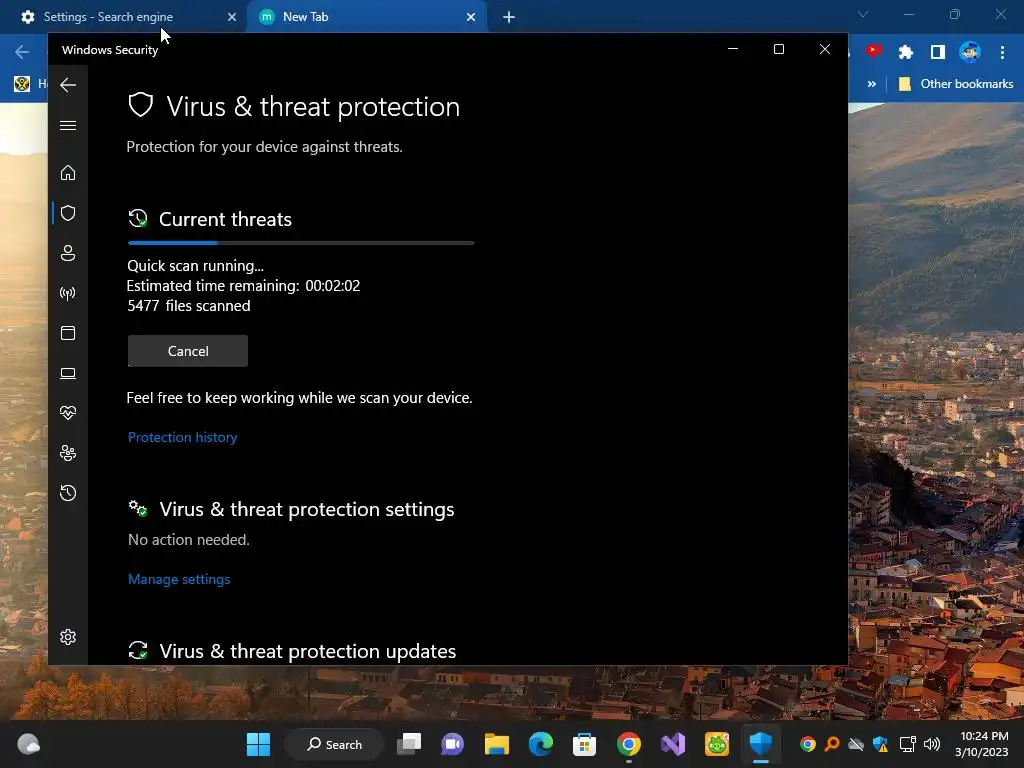Click the quick scan progress bar
The height and width of the screenshot is (768, 1024).
(301, 243)
